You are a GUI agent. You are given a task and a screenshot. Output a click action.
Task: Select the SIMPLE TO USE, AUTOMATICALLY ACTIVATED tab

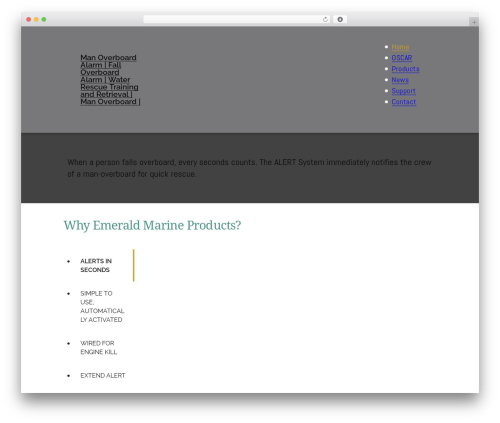click(x=102, y=306)
